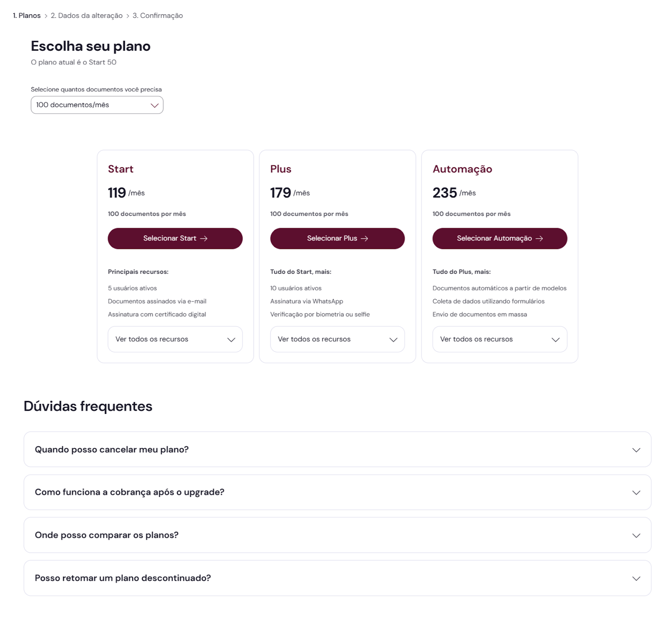Expand Quando posso cancelar meu plano?
Viewport: 670px width, 619px height.
pyautogui.click(x=337, y=450)
